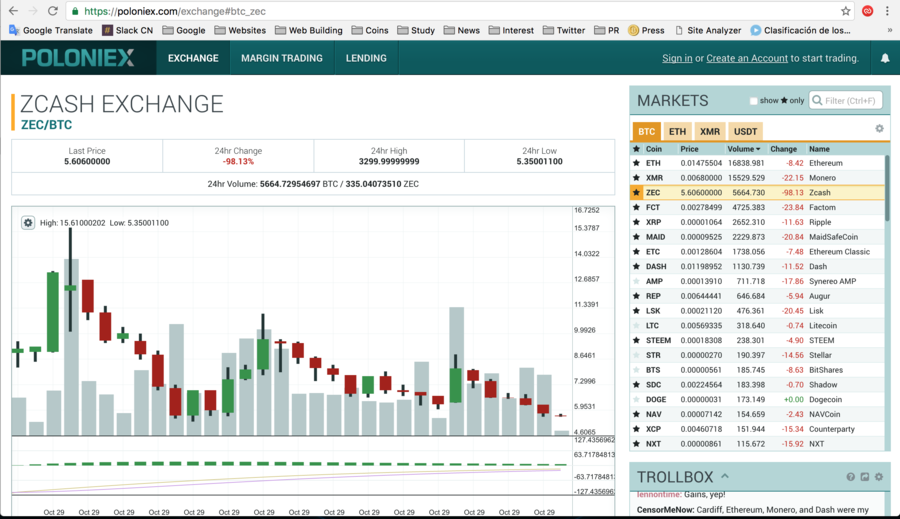
Task: Open chart settings gear icon
Action: pyautogui.click(x=28, y=223)
